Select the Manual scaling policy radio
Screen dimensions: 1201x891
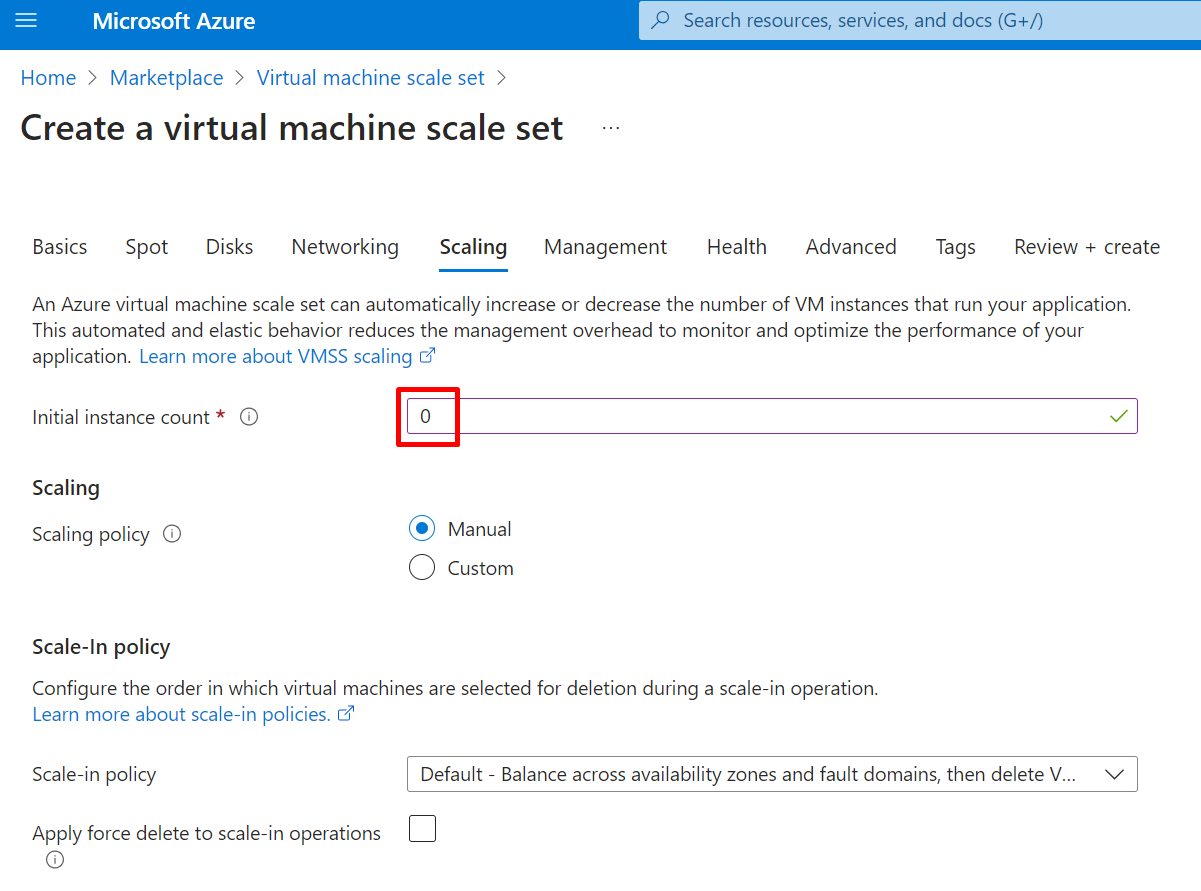pos(422,529)
